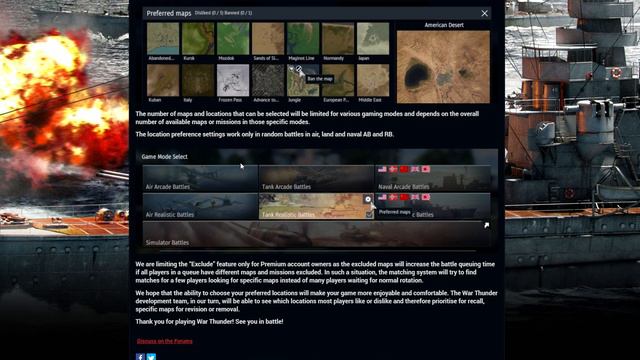Click US flag in Naval Realistic Battles tile
Image resolution: width=640 pixels, height=360 pixels.
click(x=382, y=197)
